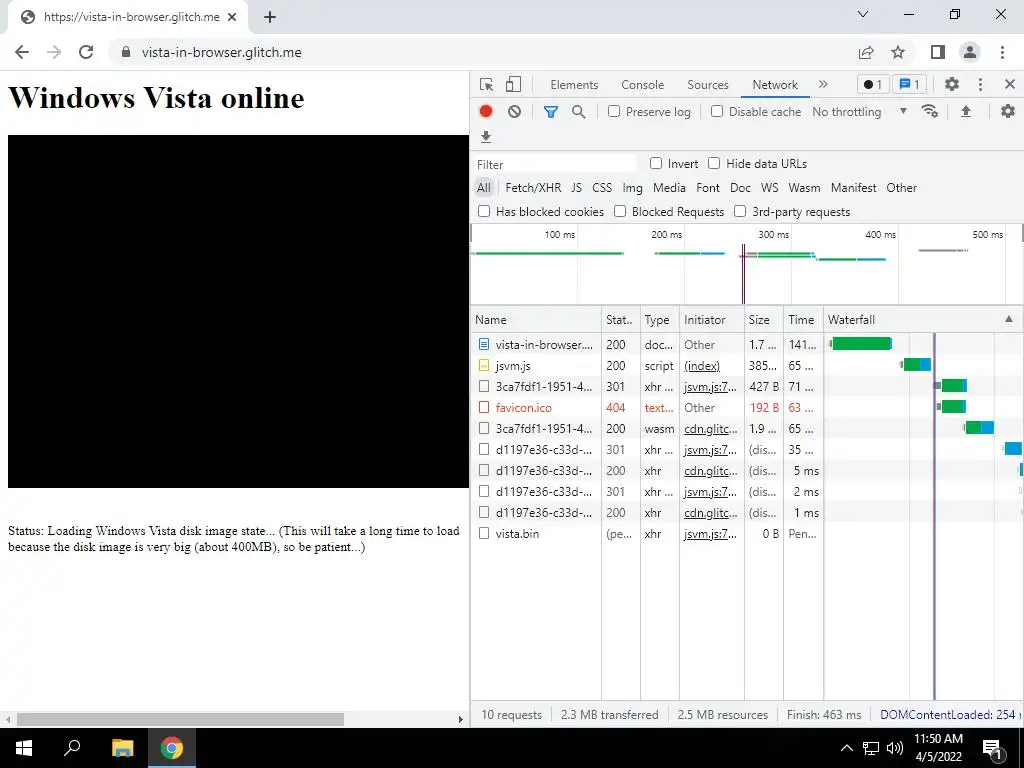The height and width of the screenshot is (768, 1024).
Task: Enable Disable cache checkbox
Action: click(x=717, y=112)
